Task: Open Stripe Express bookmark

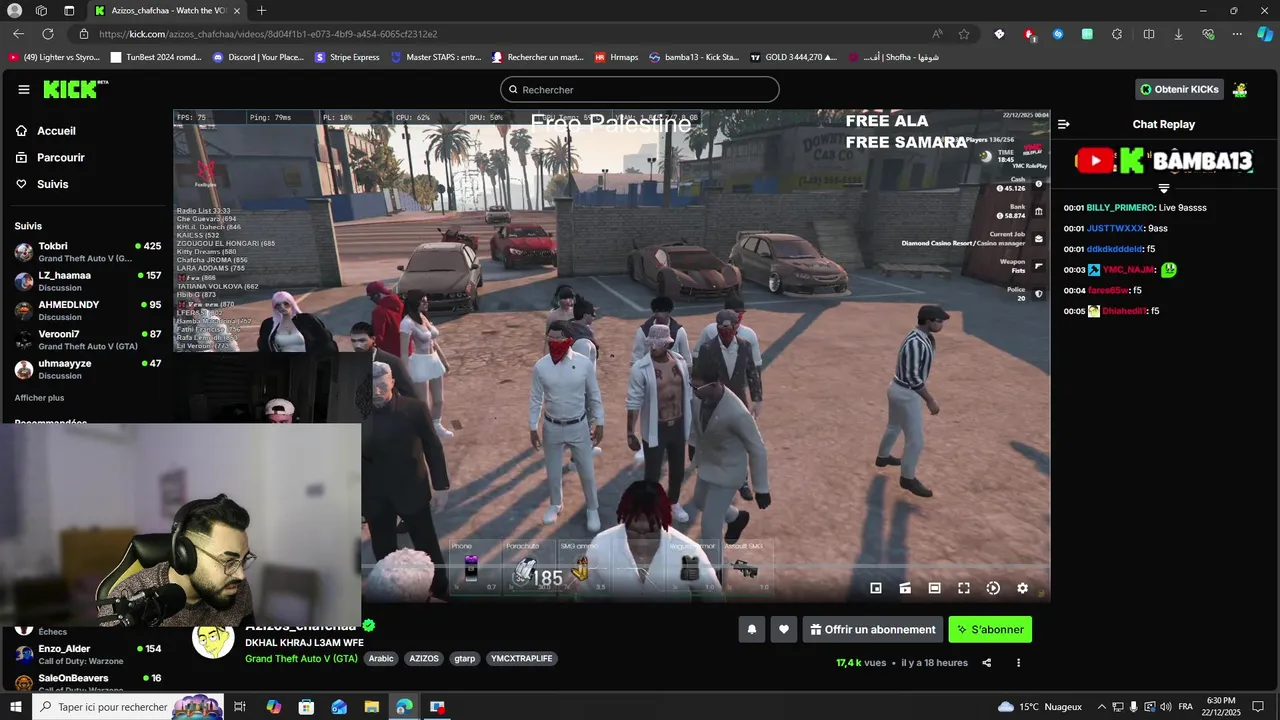Action: pos(347,57)
